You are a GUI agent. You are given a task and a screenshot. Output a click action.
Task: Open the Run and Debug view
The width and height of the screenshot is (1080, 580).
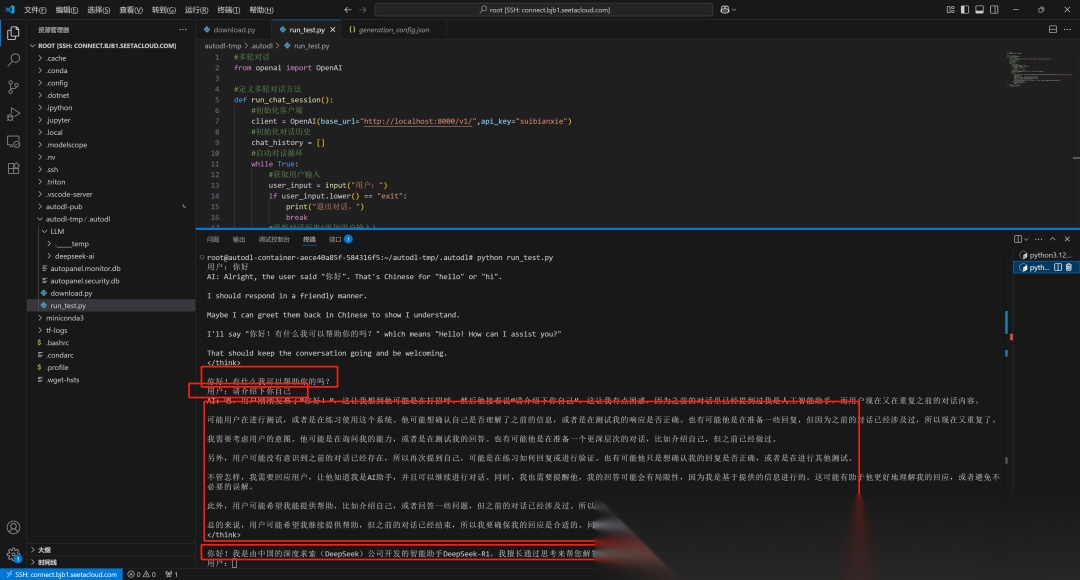tap(13, 114)
